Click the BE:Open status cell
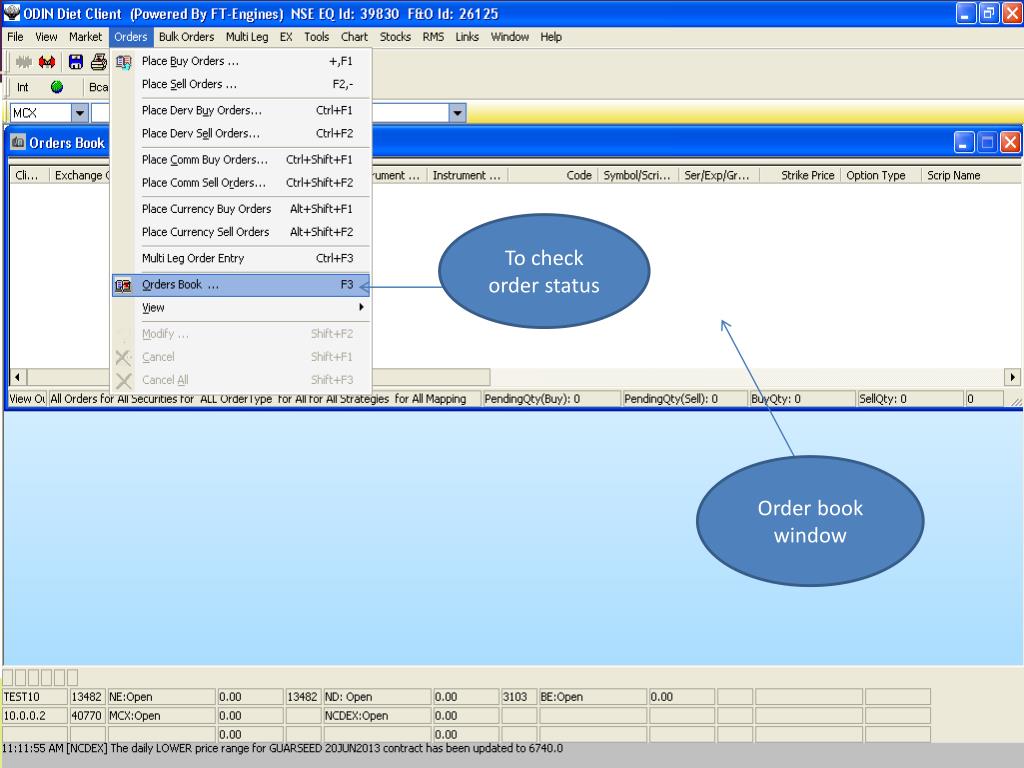The image size is (1024, 768). tap(592, 697)
